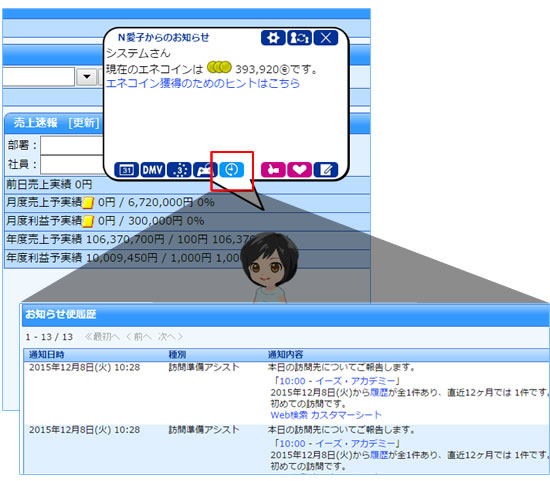
Task: Click the pink thumbs-up icon
Action: click(x=273, y=170)
